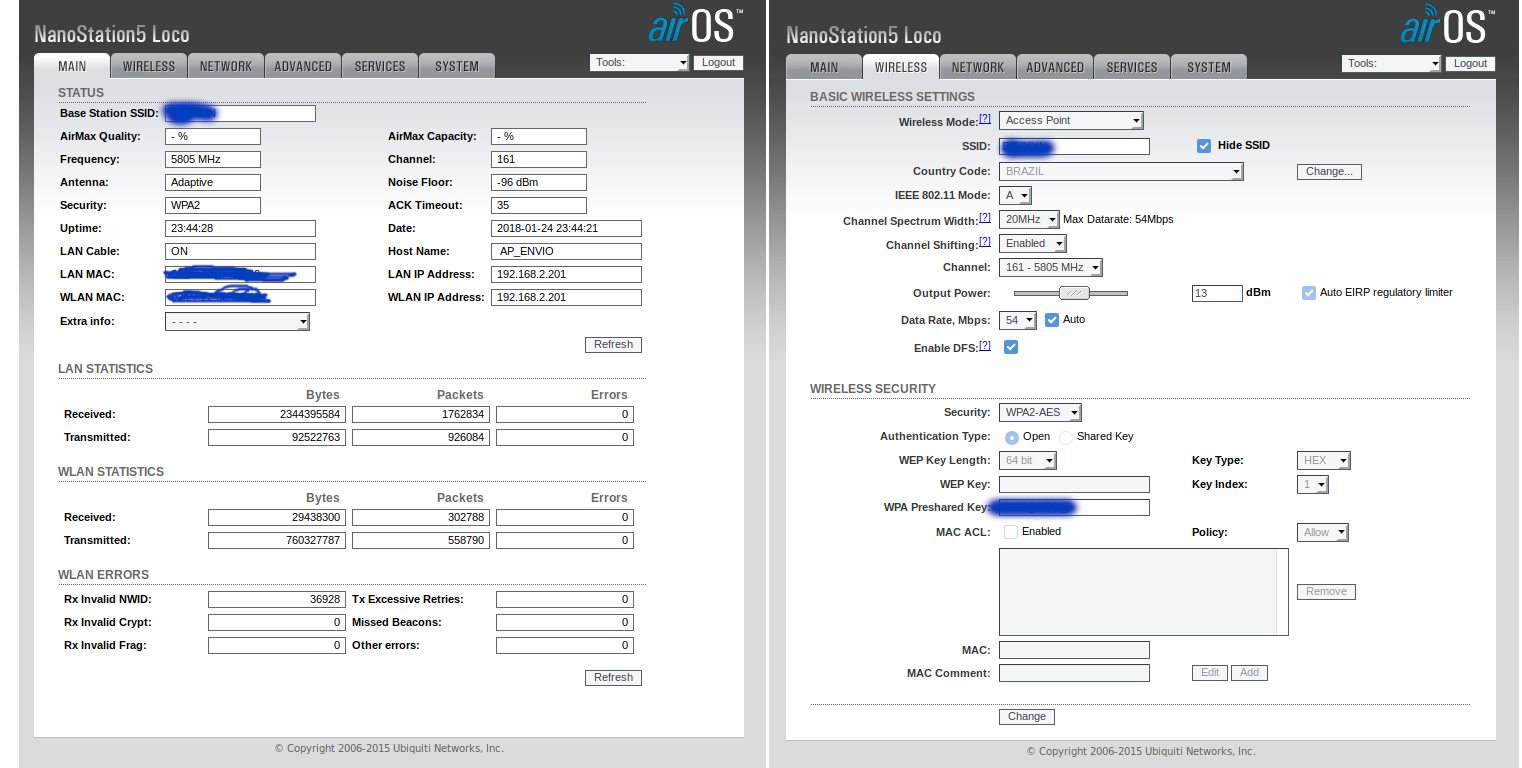Open the Network tab on the wireless settings page
Image resolution: width=1522 pixels, height=768 pixels.
pos(978,67)
